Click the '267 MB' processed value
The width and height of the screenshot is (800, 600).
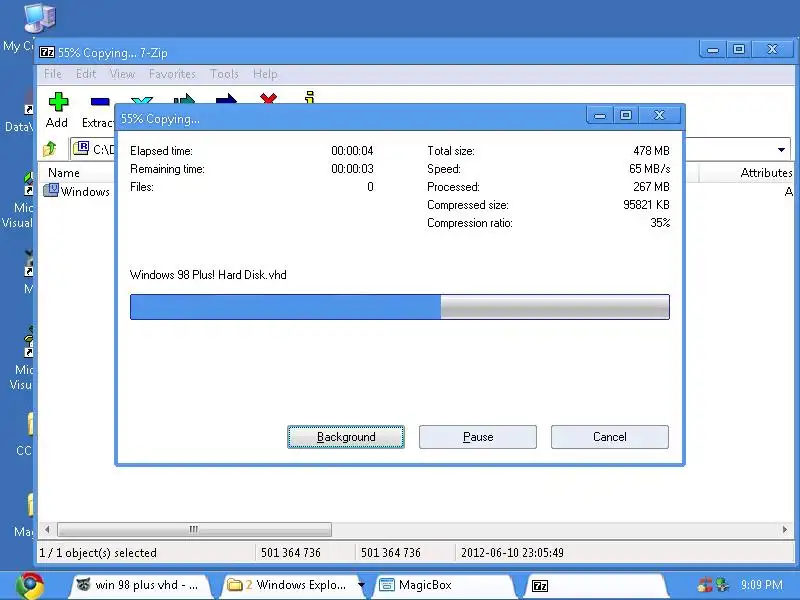pos(652,187)
